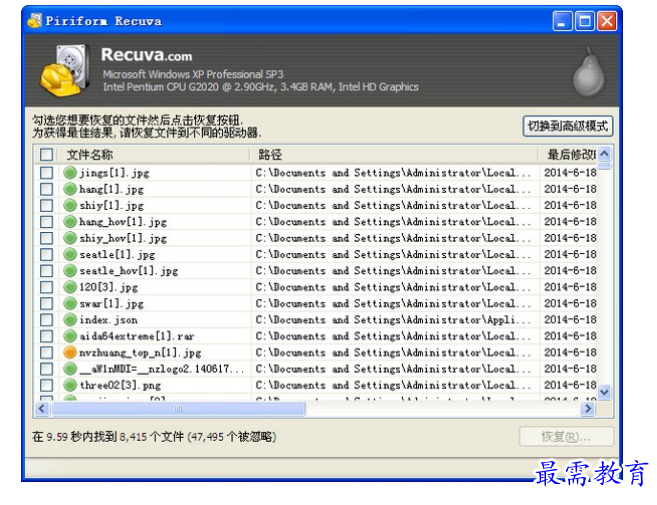Image resolution: width=657 pixels, height=505 pixels.
Task: Close the Piriform Recuva window
Action: pyautogui.click(x=607, y=21)
